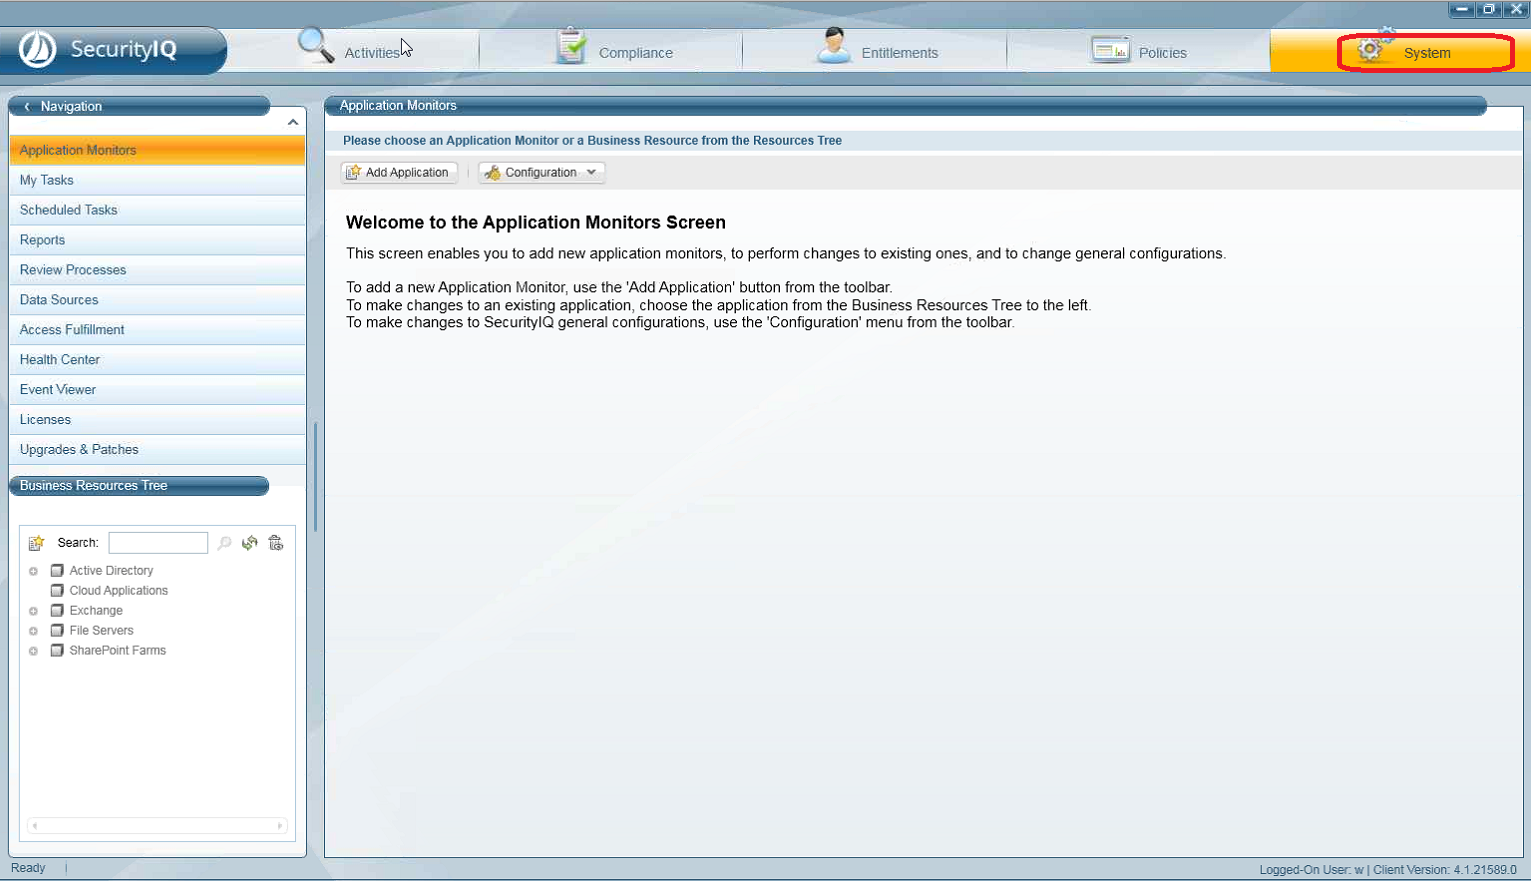Go to Licenses
This screenshot has width=1531, height=881.
(158, 420)
